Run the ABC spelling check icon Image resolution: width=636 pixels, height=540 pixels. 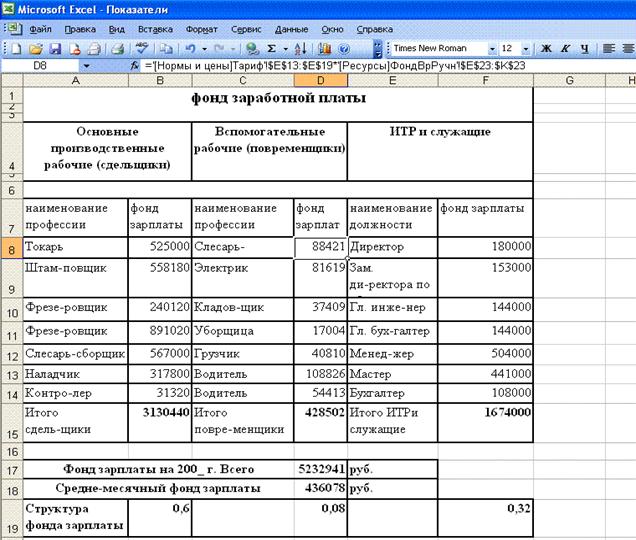tap(142, 49)
